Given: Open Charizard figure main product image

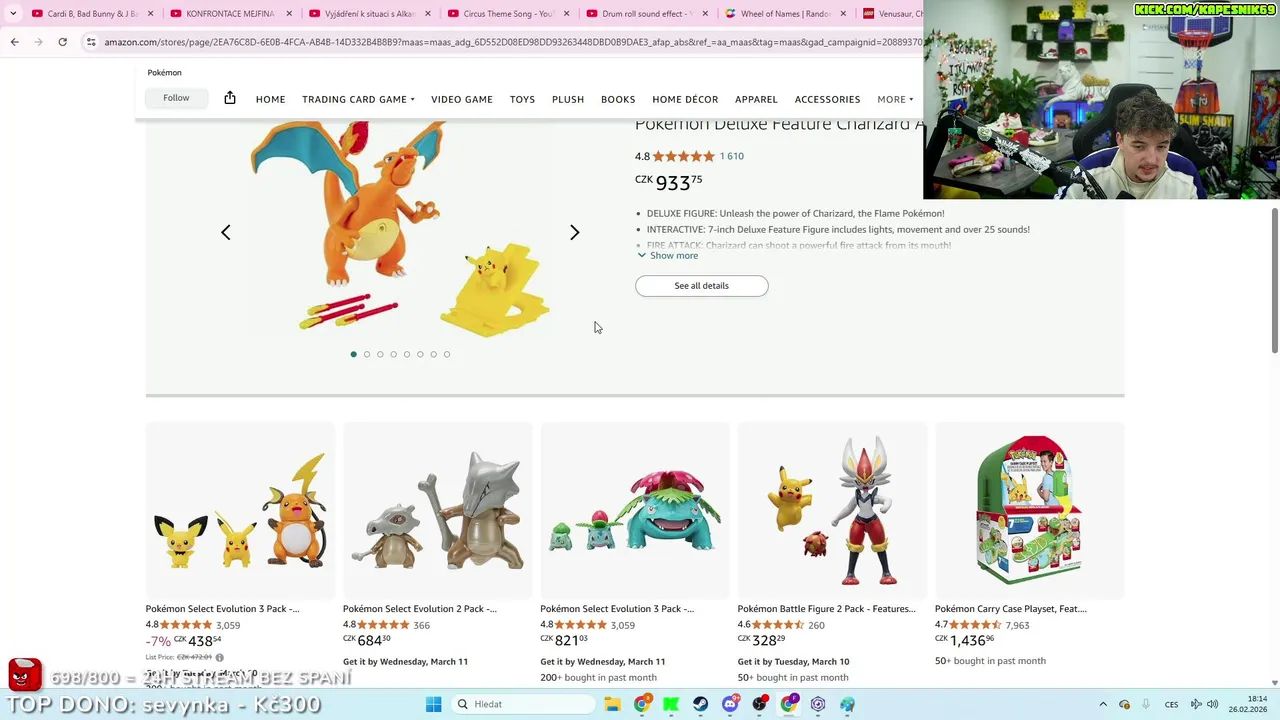Looking at the screenshot, I should [400, 230].
